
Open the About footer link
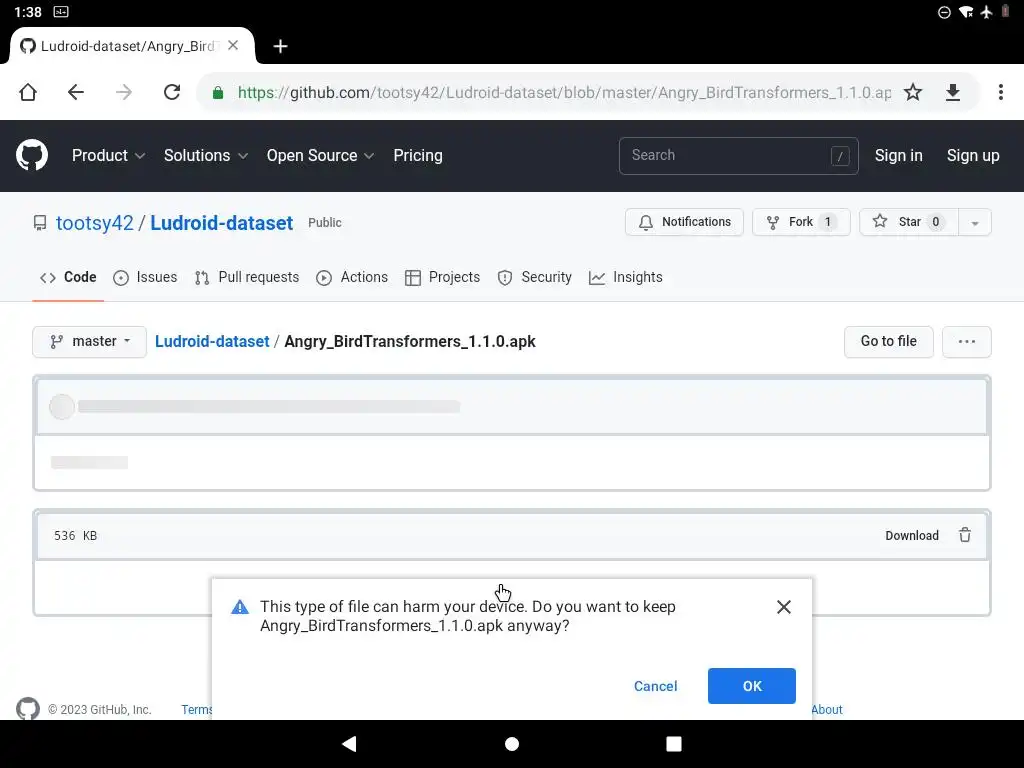click(827, 710)
